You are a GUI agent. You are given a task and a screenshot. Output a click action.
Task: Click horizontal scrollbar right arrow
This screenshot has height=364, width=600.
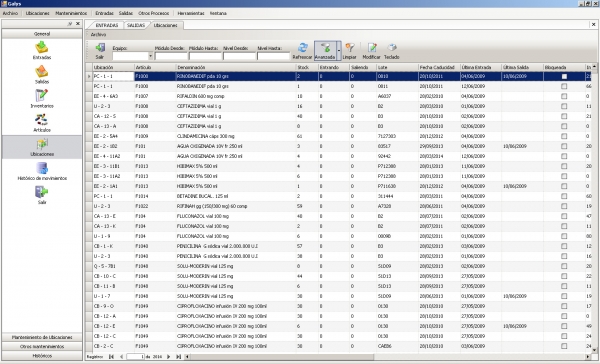588,357
